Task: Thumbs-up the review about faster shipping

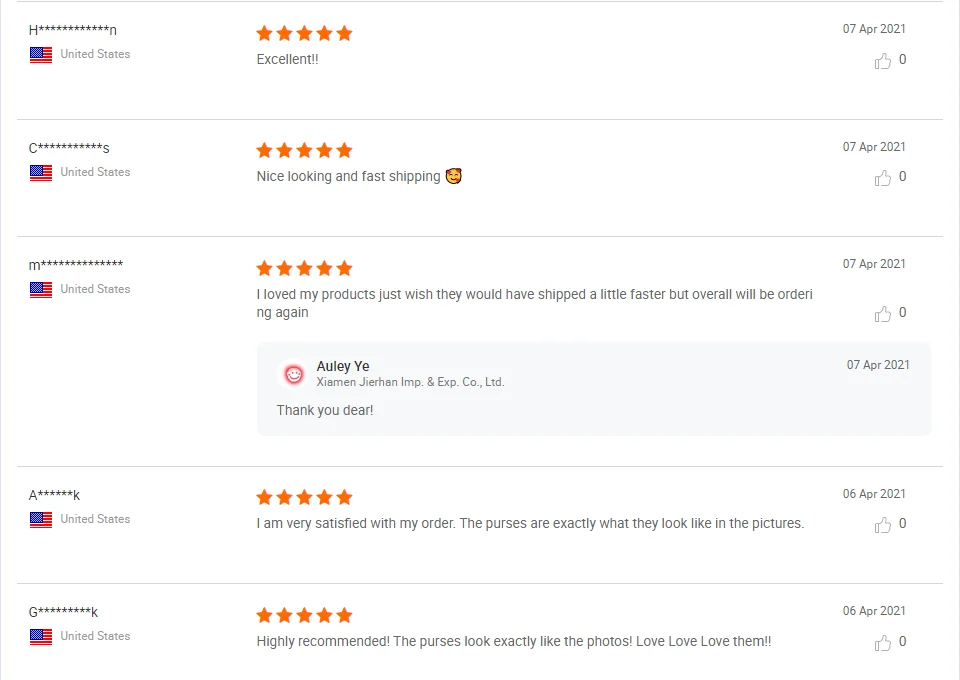Action: click(883, 314)
